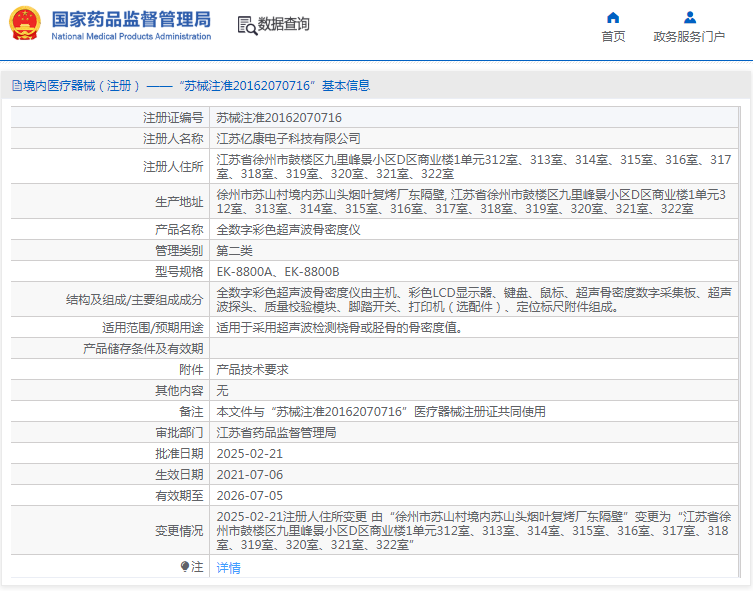
Task: Click 结构及组成/主要组成成分 label
Action: (x=134, y=300)
